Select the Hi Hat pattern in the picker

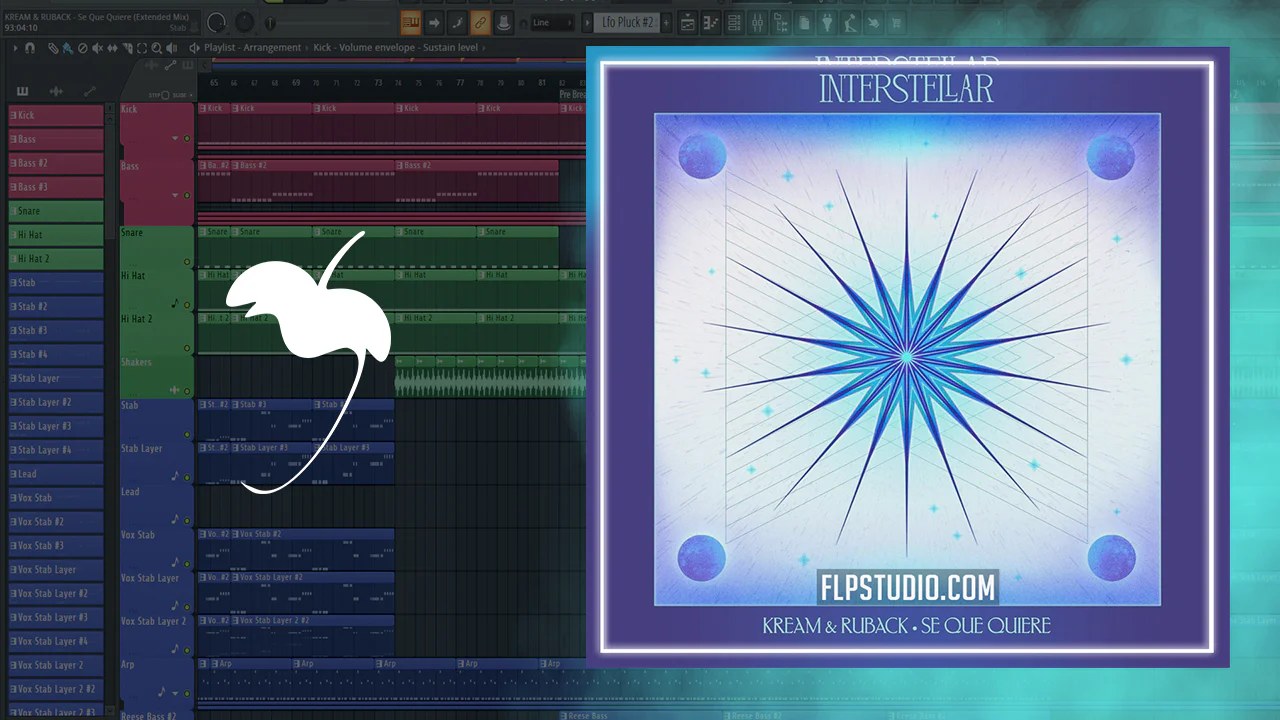pos(56,235)
